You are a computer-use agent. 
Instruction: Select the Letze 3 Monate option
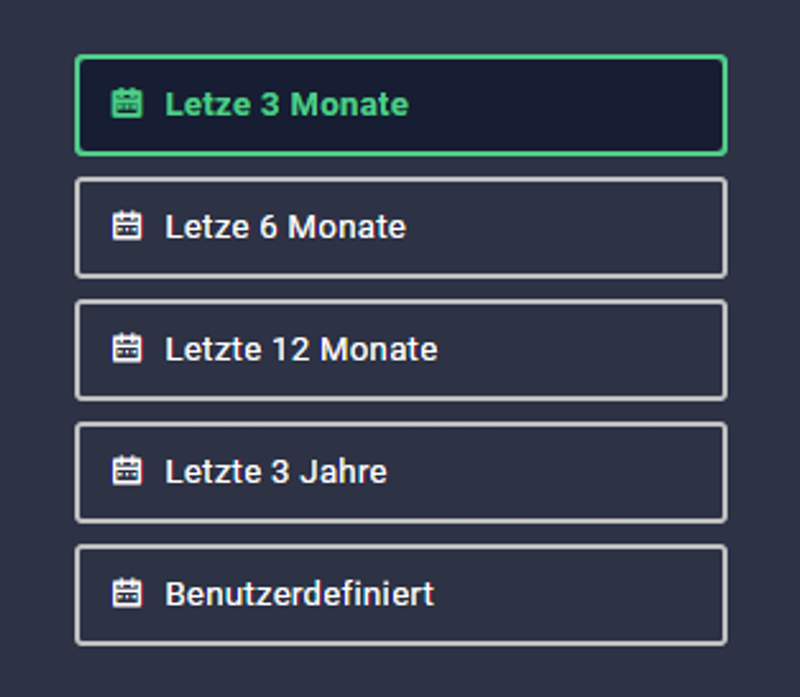tap(401, 105)
